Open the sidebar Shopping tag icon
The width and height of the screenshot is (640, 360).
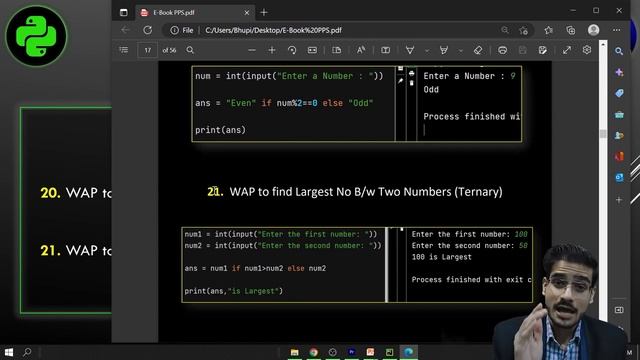(619, 93)
